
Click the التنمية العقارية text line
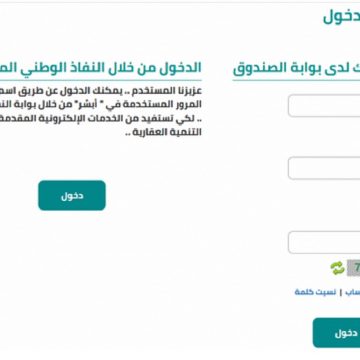click(x=163, y=132)
